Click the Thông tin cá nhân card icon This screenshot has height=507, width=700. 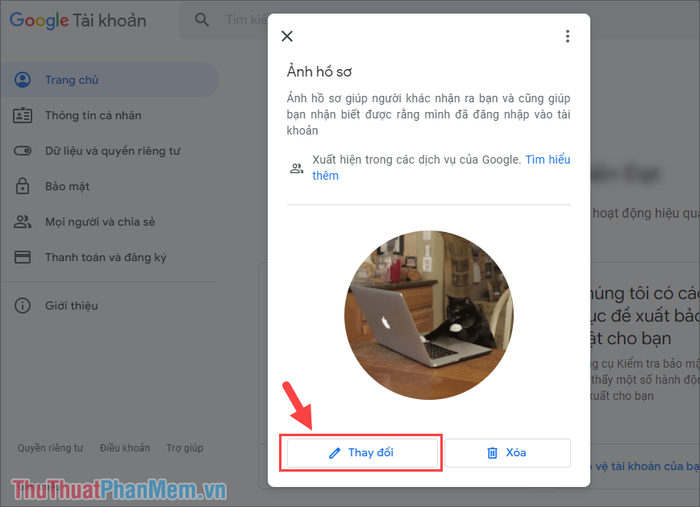(23, 115)
